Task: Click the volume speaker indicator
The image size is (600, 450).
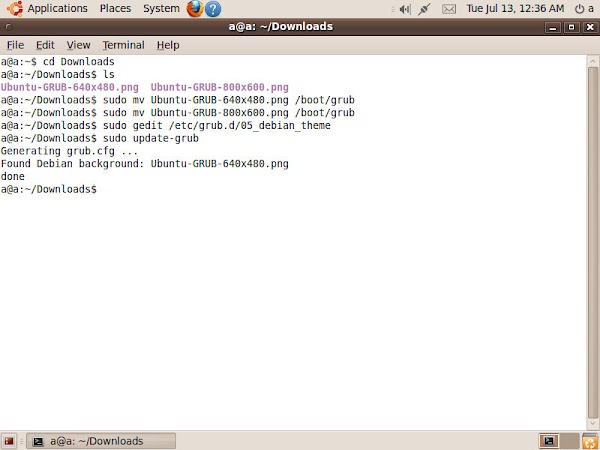Action: [404, 9]
